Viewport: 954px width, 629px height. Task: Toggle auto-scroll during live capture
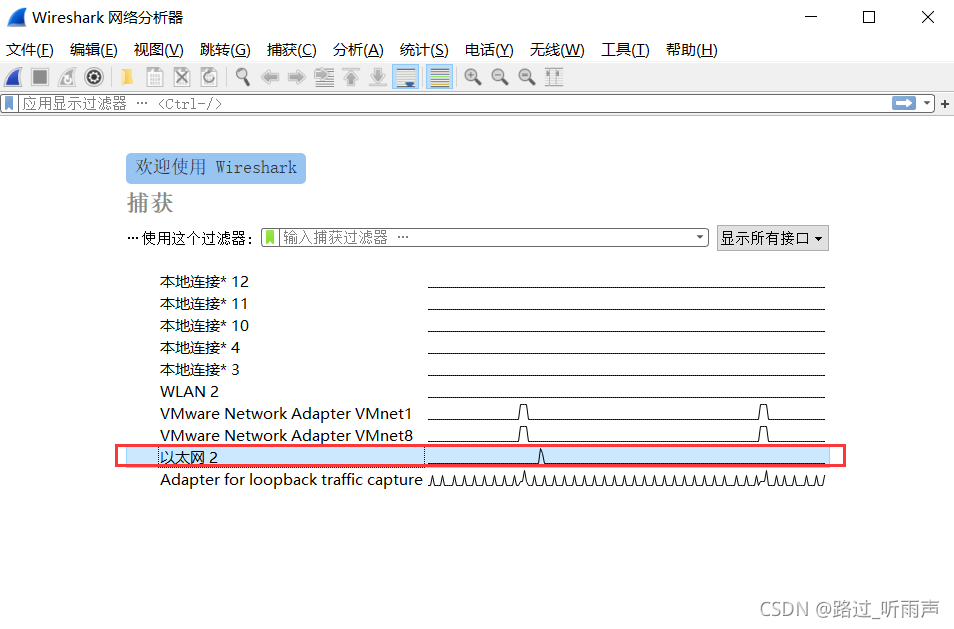(x=405, y=77)
